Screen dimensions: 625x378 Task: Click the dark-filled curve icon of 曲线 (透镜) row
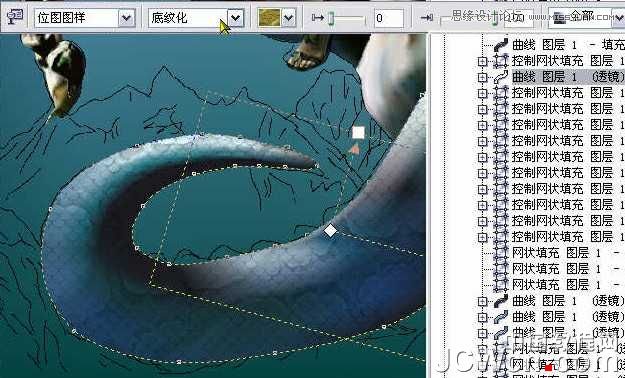coord(501,301)
